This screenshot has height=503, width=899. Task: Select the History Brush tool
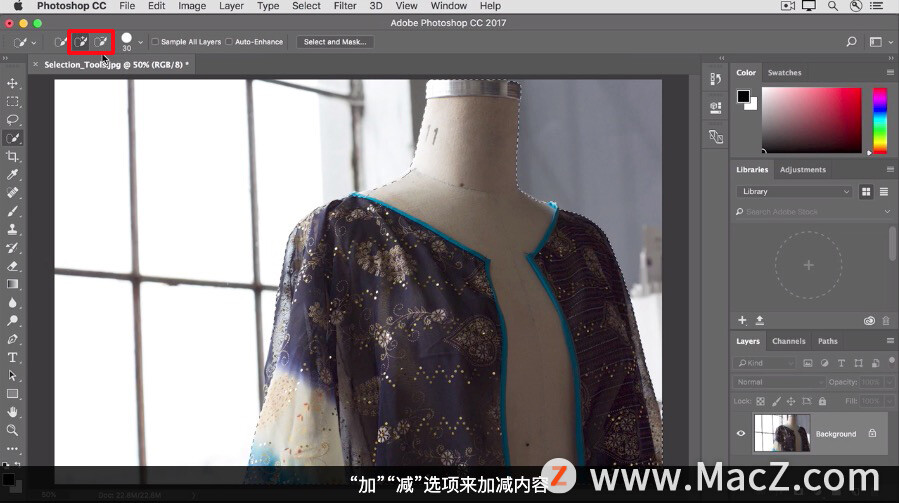12,248
